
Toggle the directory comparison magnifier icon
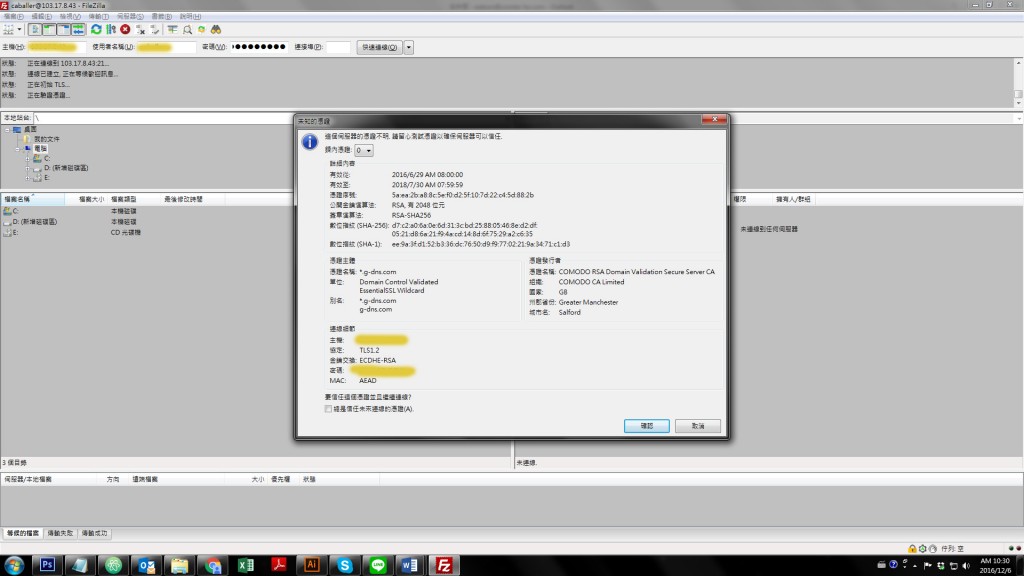click(x=187, y=29)
